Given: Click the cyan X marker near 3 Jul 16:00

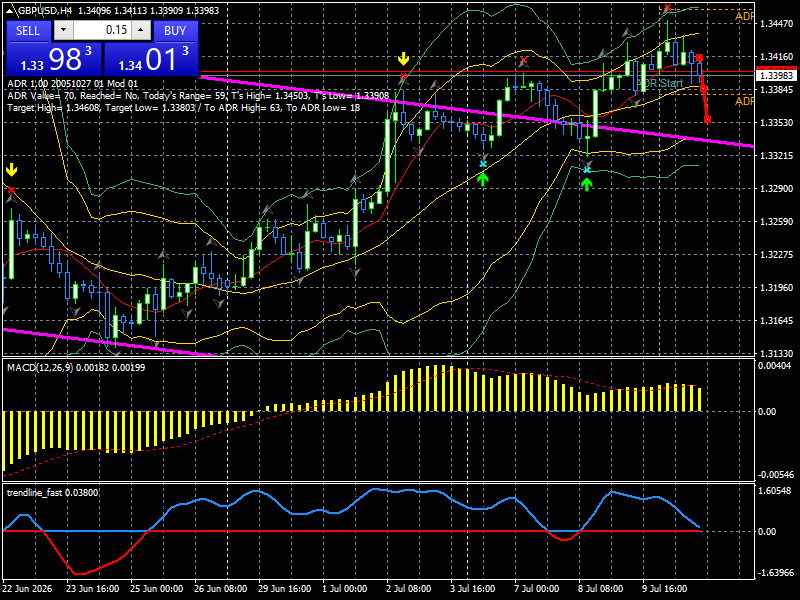Looking at the screenshot, I should pyautogui.click(x=483, y=164).
